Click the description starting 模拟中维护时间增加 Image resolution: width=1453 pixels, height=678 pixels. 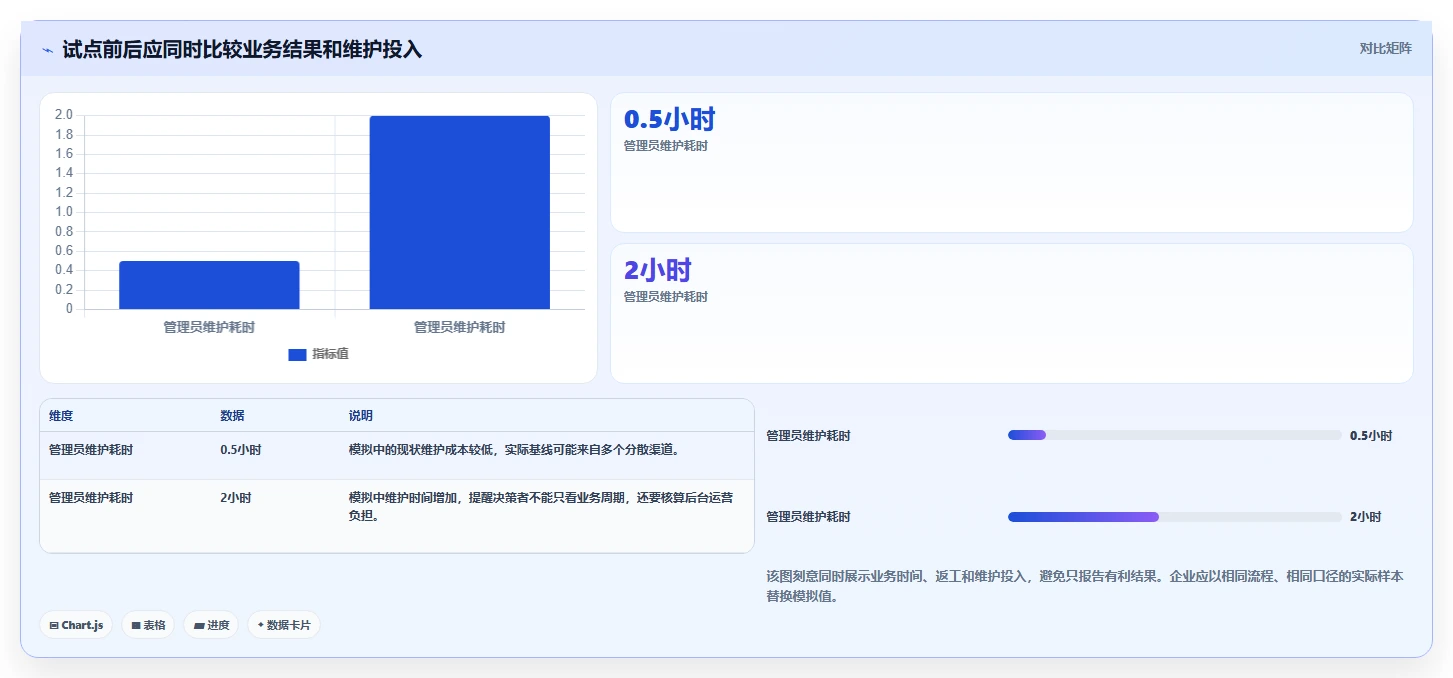click(x=541, y=506)
